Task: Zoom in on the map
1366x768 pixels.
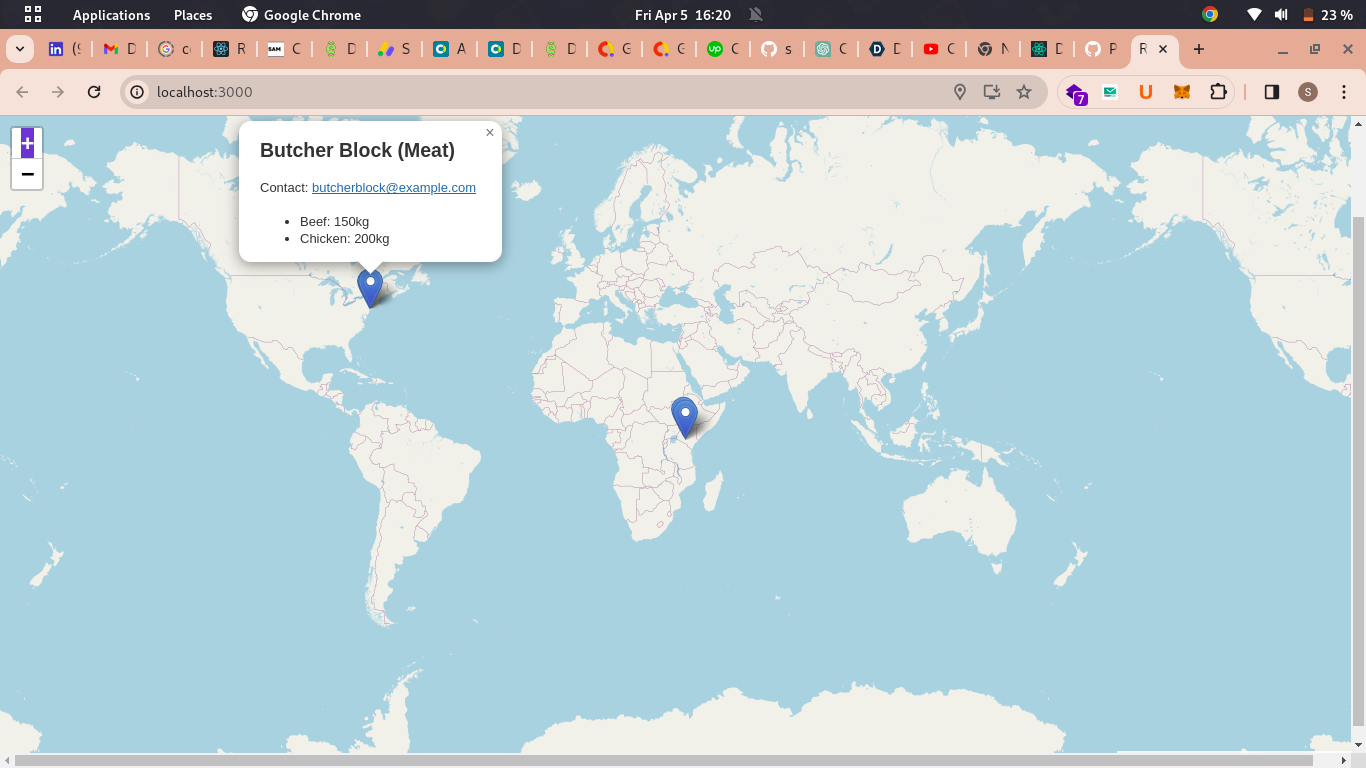Action: [x=27, y=144]
